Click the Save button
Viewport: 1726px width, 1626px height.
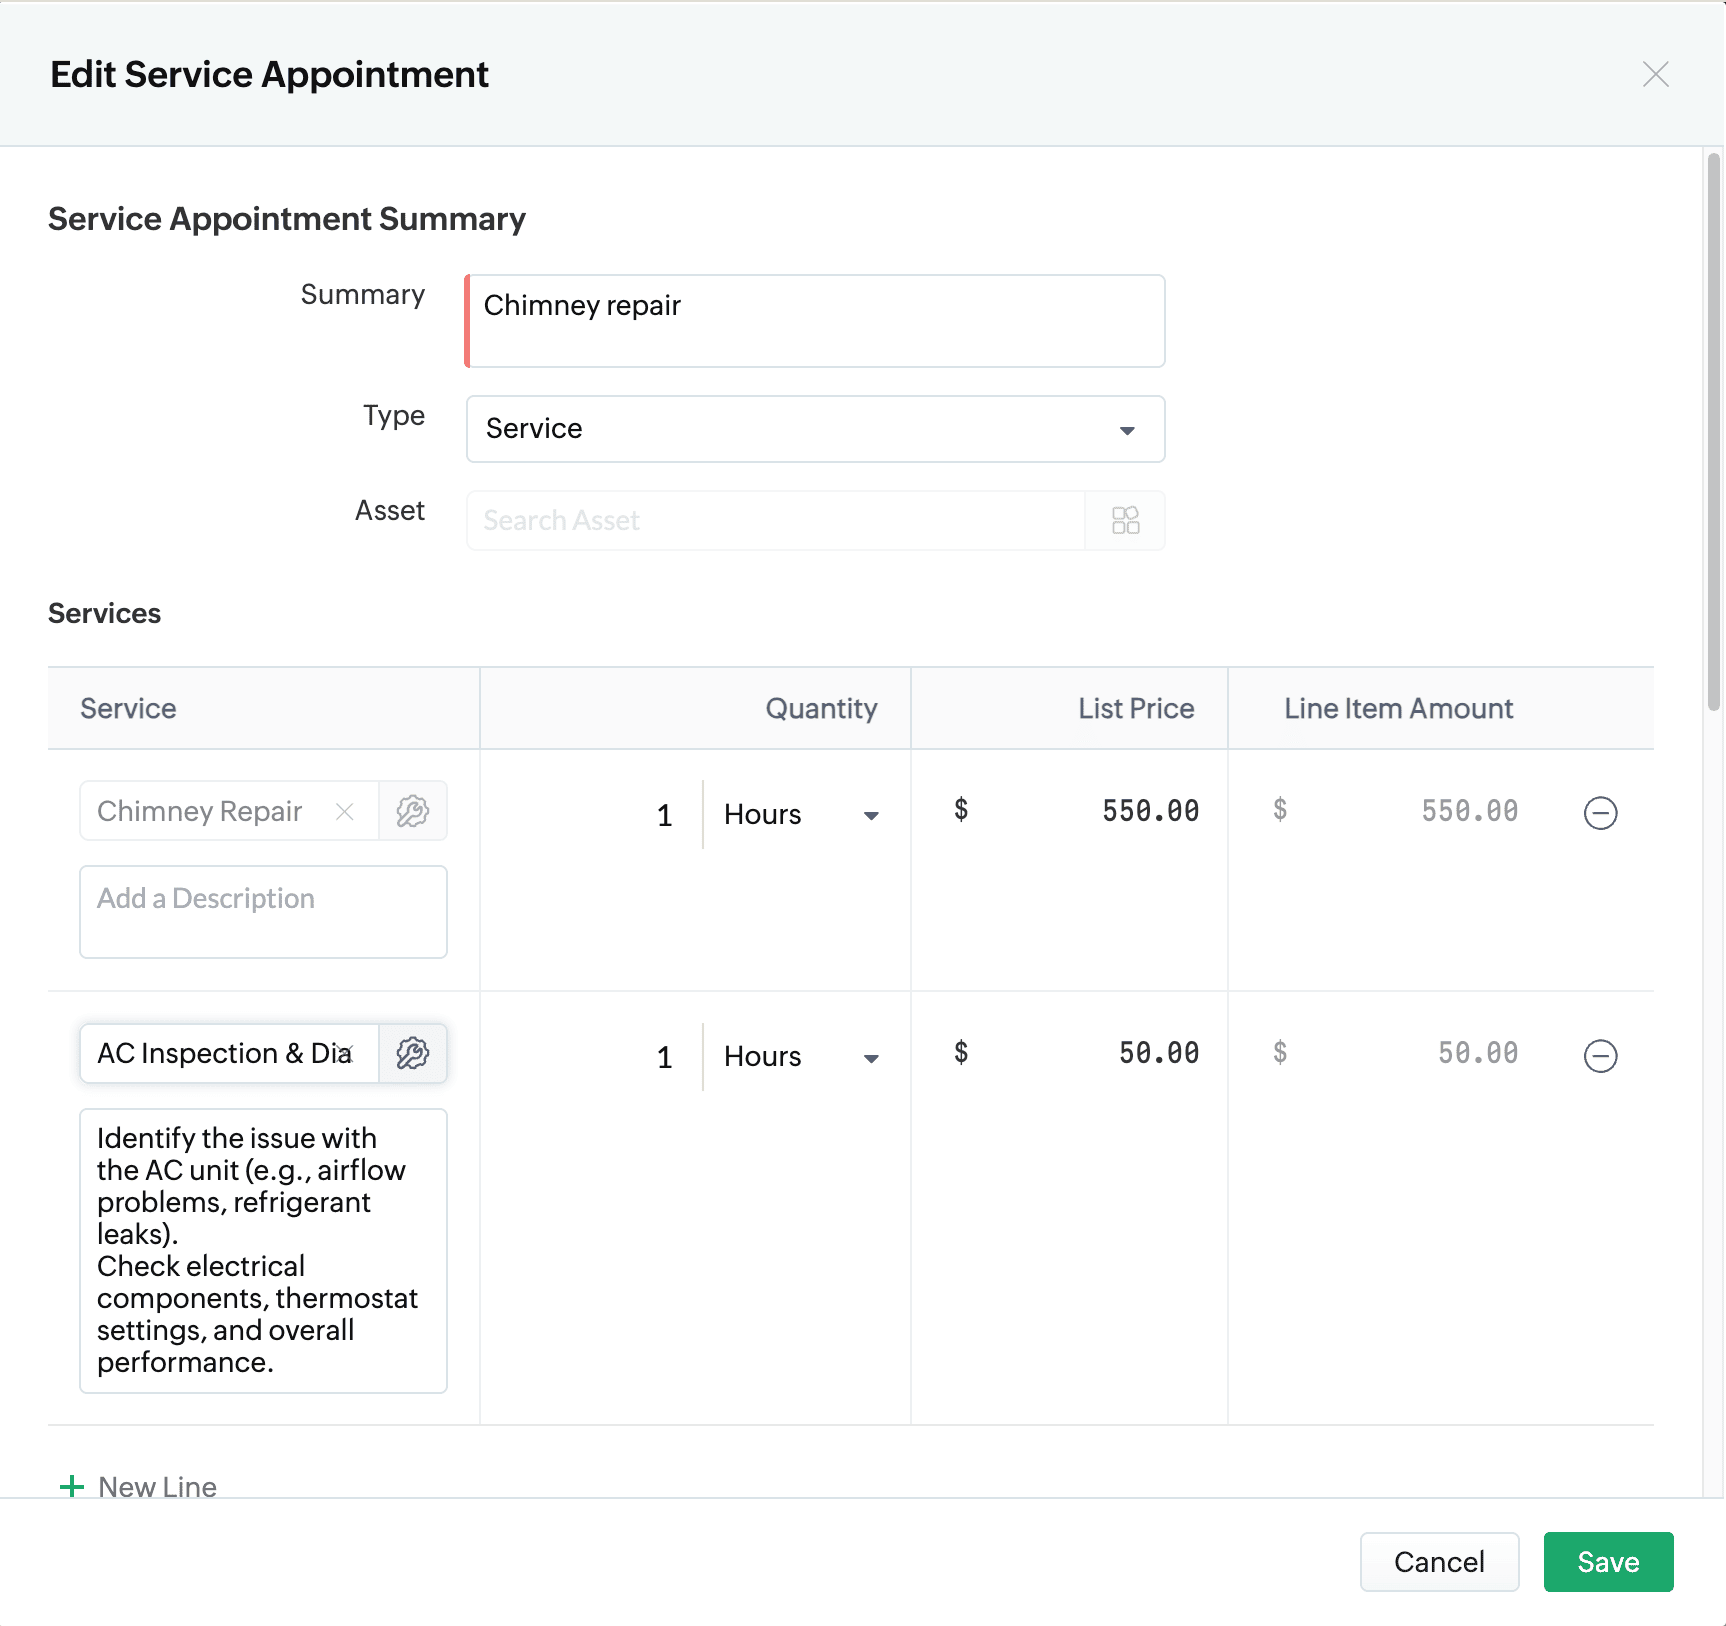tap(1607, 1561)
